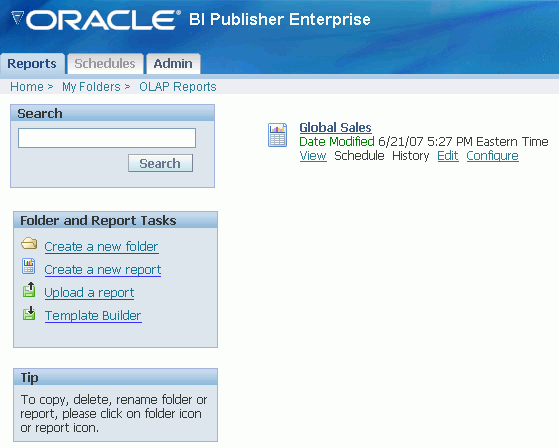Click the report icon beside Create a new report
Image resolution: width=559 pixels, height=448 pixels.
(x=29, y=266)
